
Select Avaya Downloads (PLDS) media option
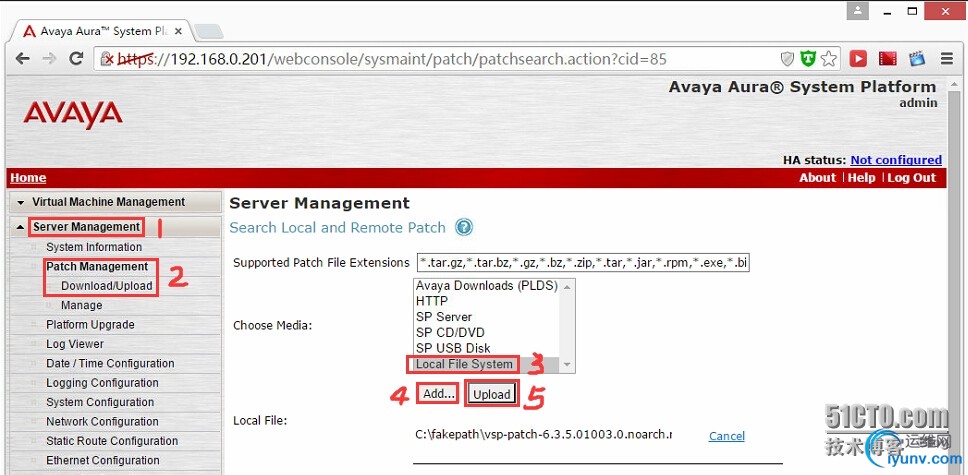[486, 286]
